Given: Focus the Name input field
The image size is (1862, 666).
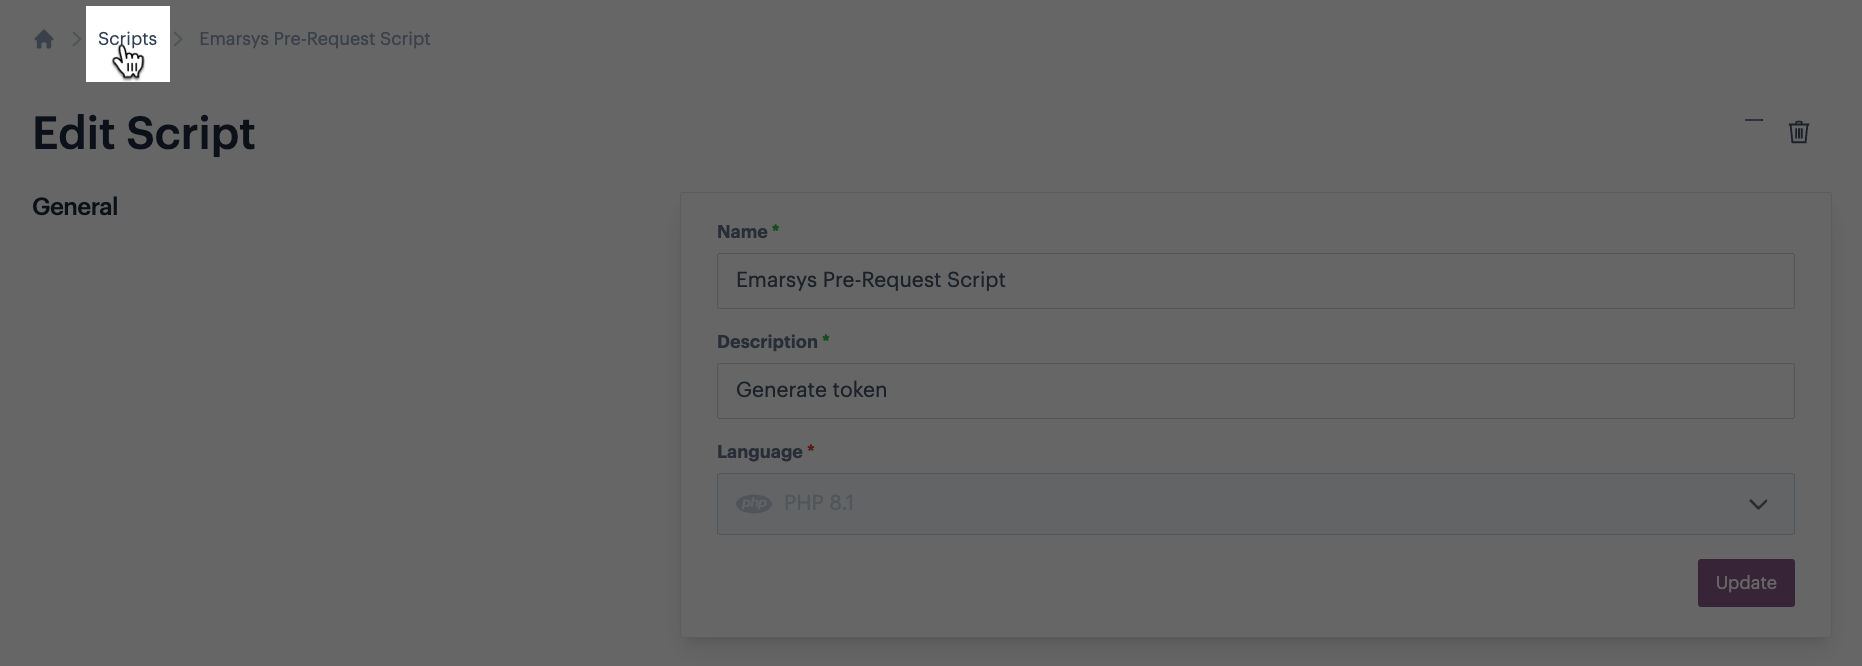Looking at the screenshot, I should point(1255,281).
